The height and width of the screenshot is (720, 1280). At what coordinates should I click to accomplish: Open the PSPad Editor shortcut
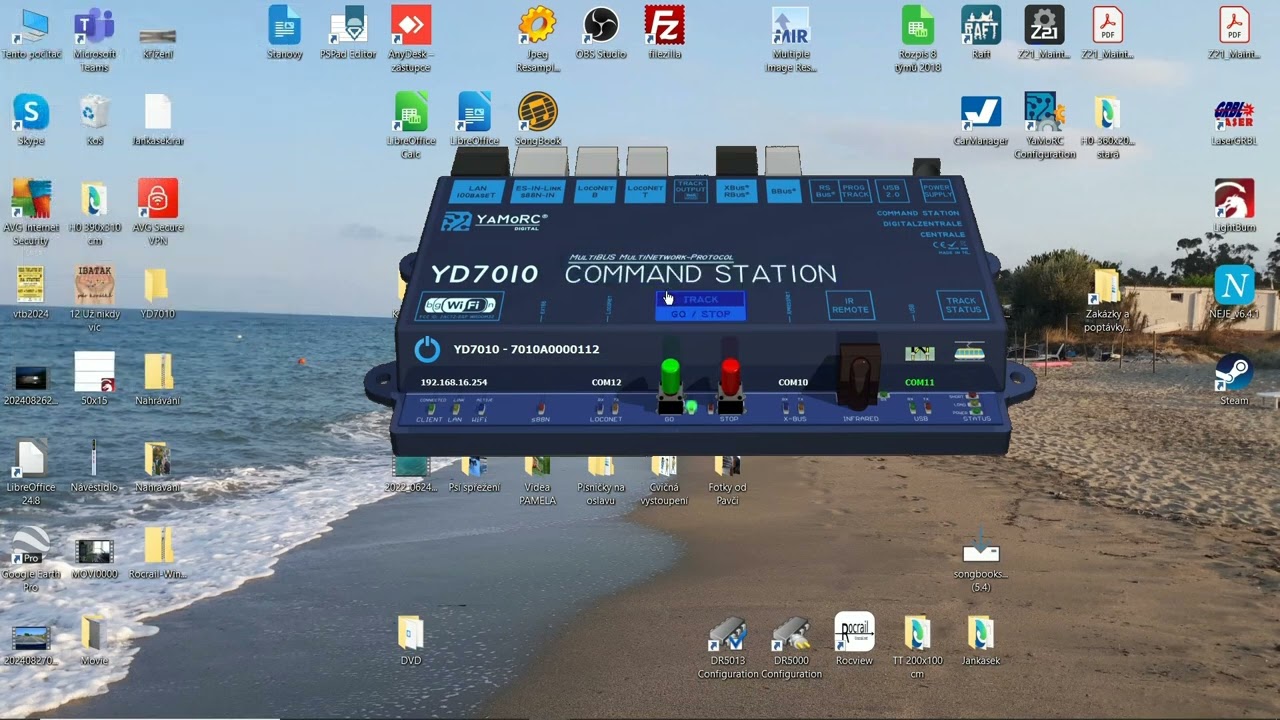[348, 33]
